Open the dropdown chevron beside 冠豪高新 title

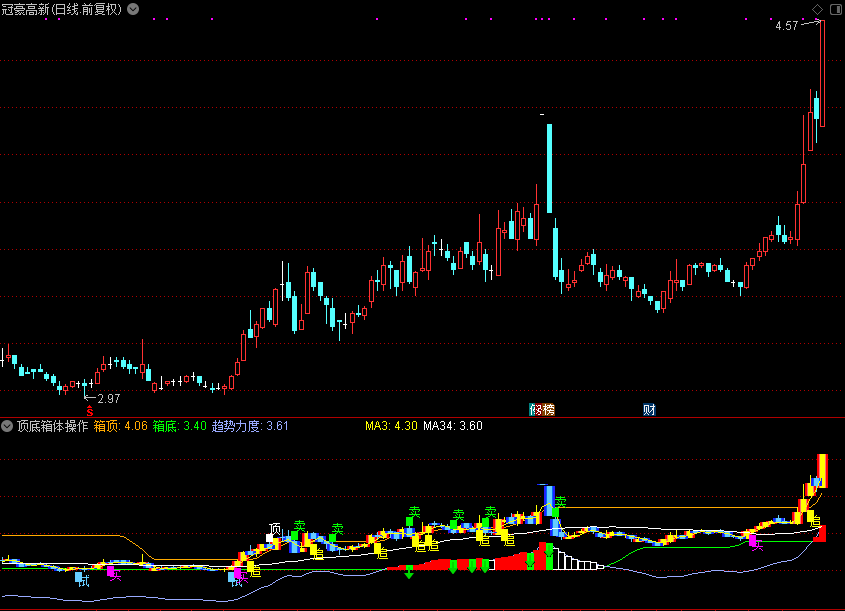coord(133,9)
